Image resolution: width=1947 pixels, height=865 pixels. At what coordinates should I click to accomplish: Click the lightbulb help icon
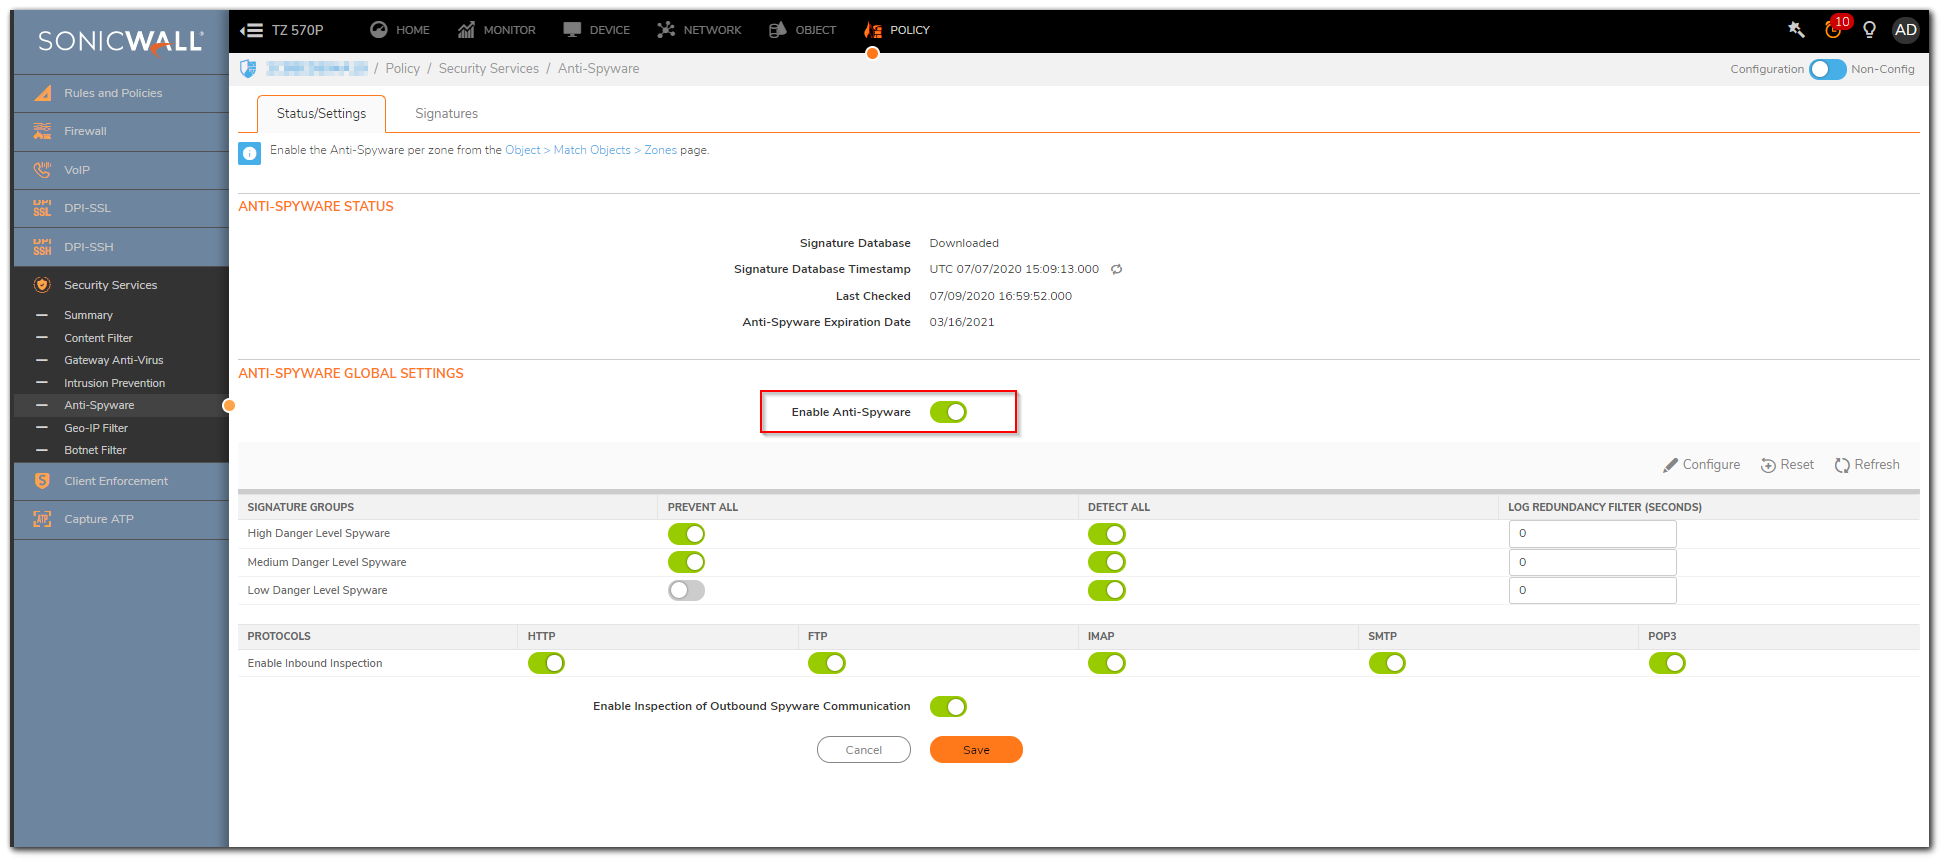click(1869, 30)
